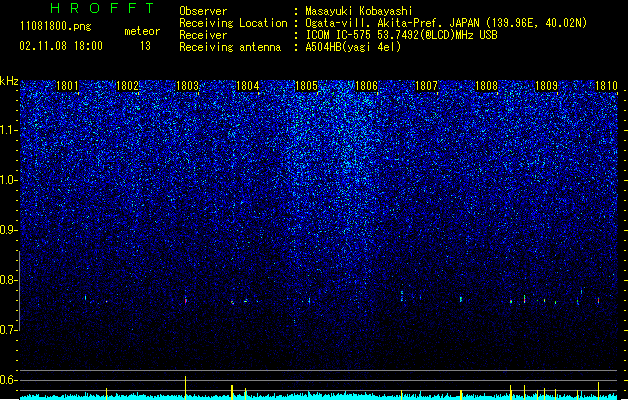Click the 1.1 kHz axis label
This screenshot has height=400, width=629.
9,130
